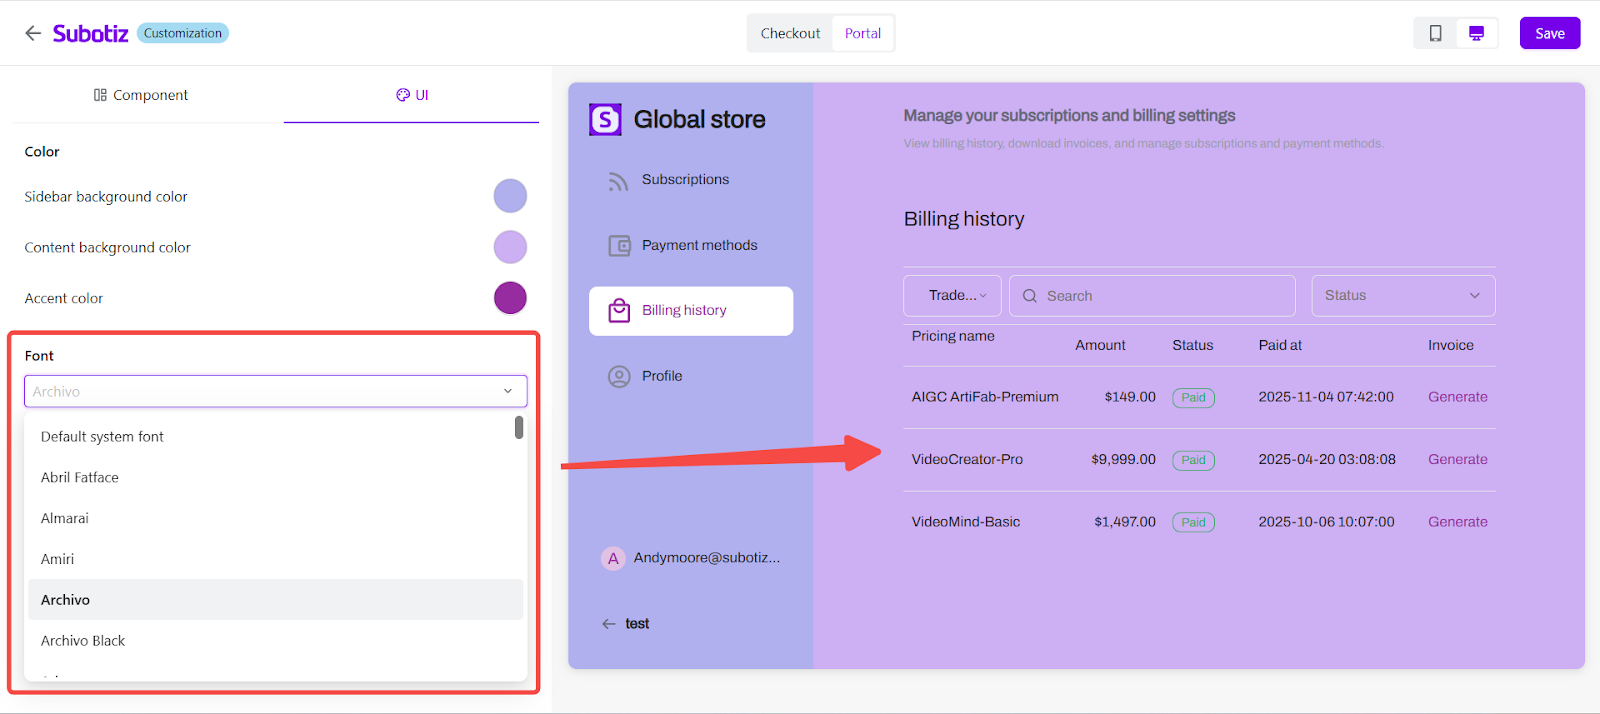Open the Status filter dropdown

1402,296
